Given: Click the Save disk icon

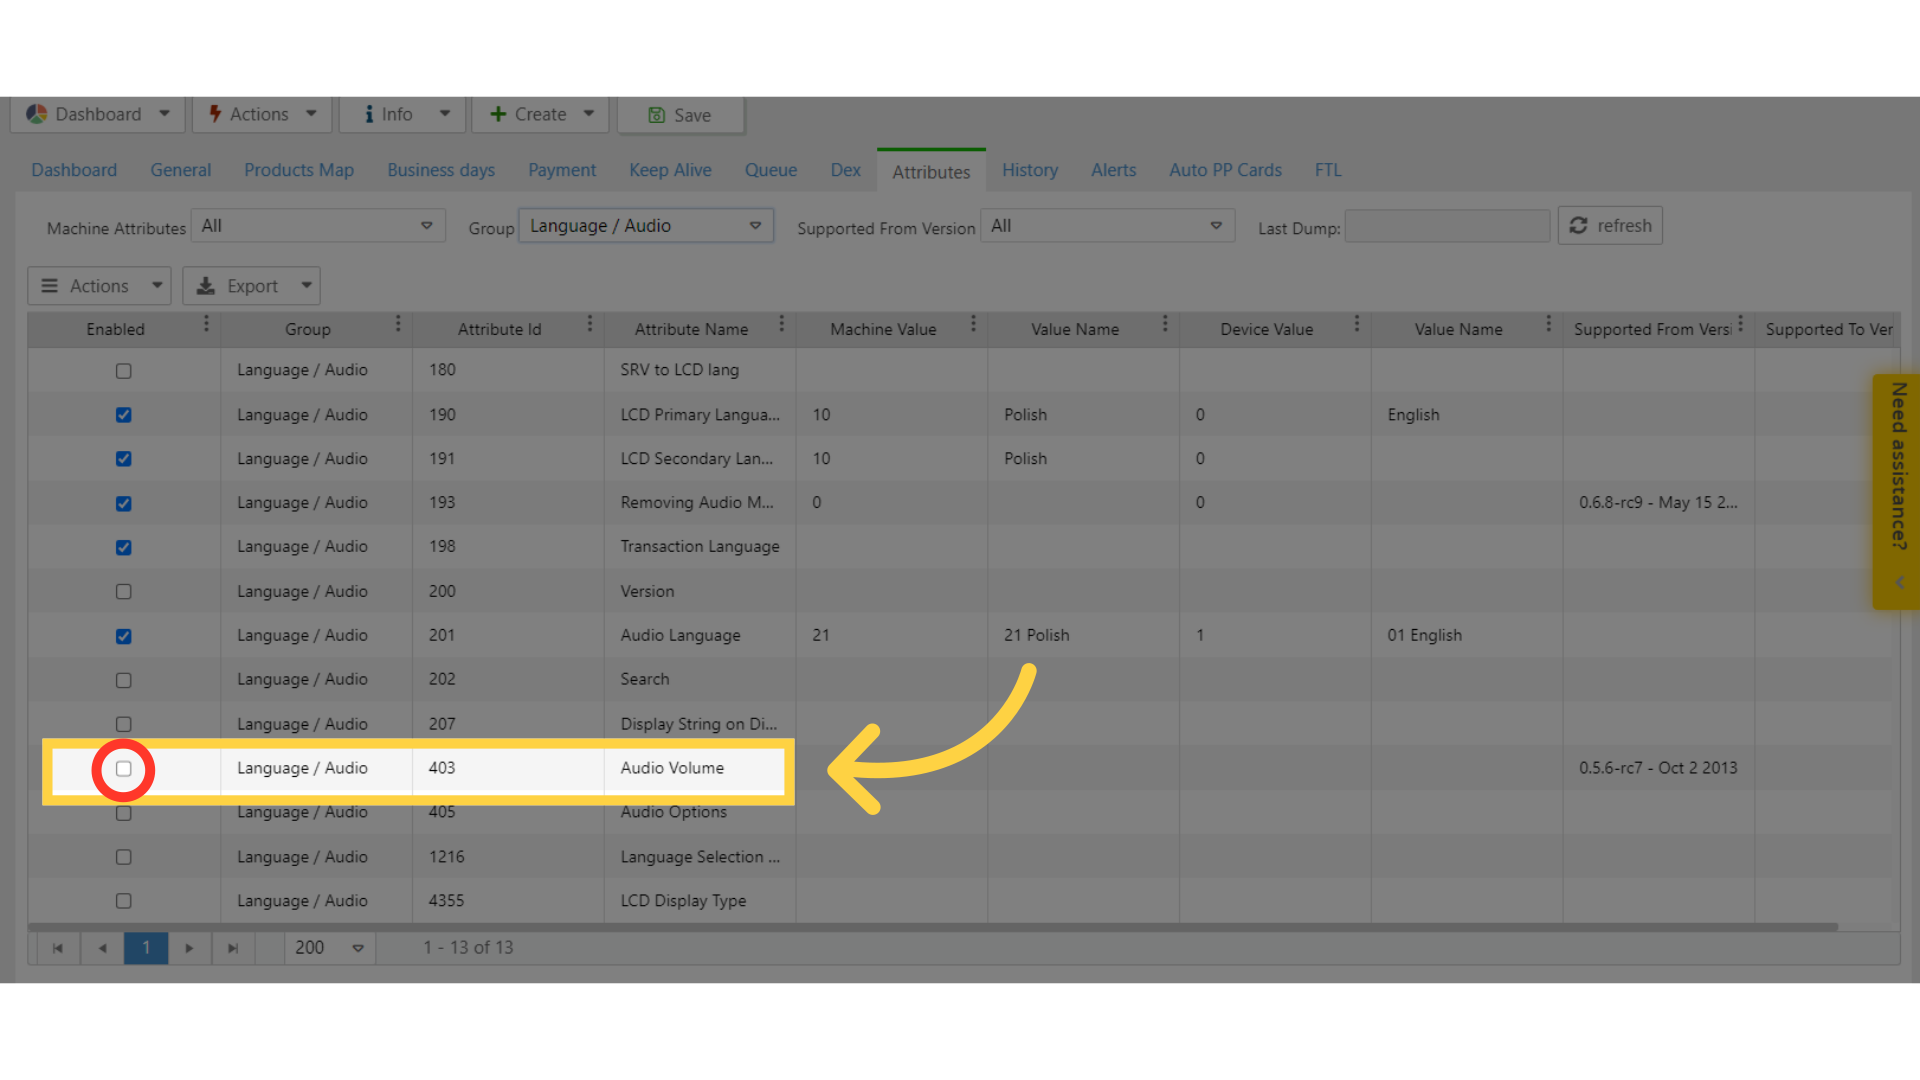Looking at the screenshot, I should click(x=657, y=115).
